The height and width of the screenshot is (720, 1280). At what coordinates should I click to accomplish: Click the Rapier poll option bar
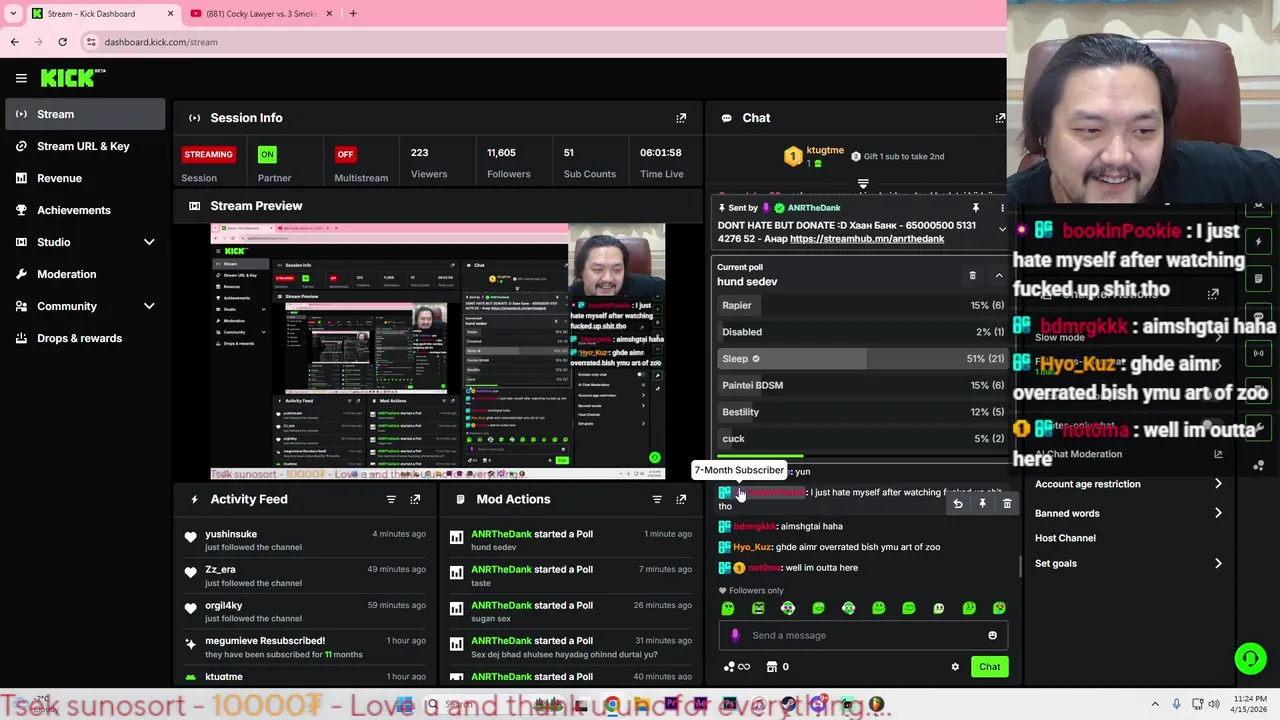863,305
